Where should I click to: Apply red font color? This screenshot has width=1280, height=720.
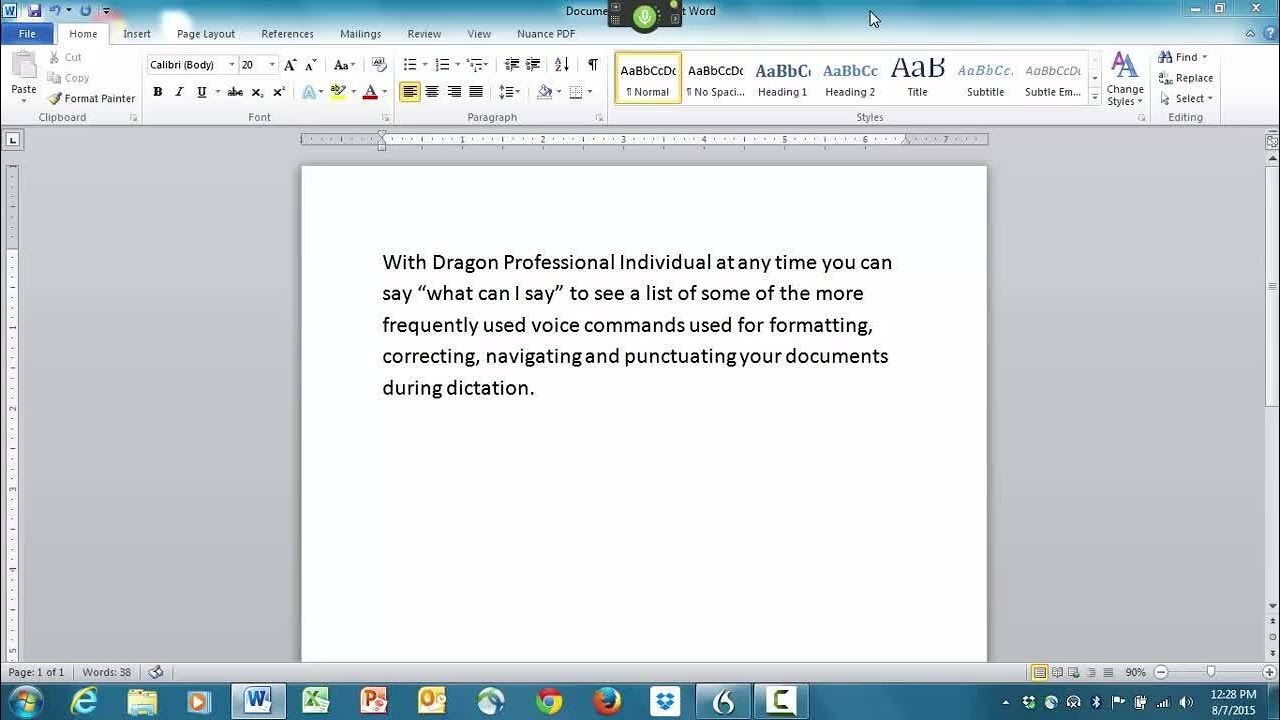tap(370, 92)
